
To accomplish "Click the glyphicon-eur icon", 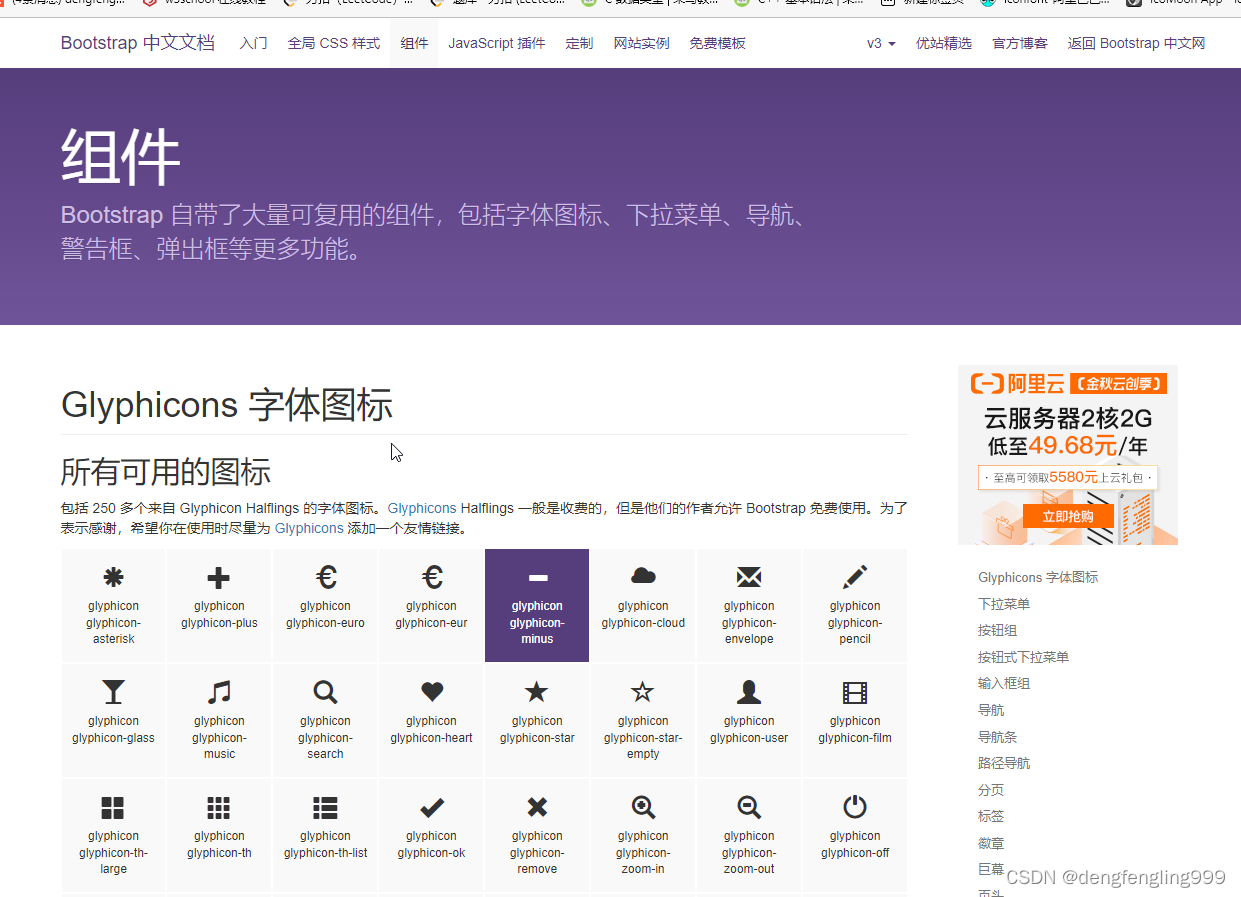I will [x=432, y=577].
